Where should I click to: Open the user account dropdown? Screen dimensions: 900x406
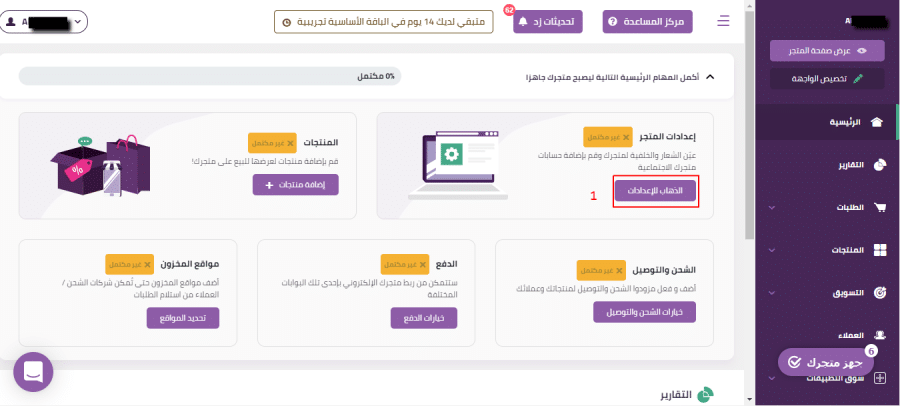(44, 22)
